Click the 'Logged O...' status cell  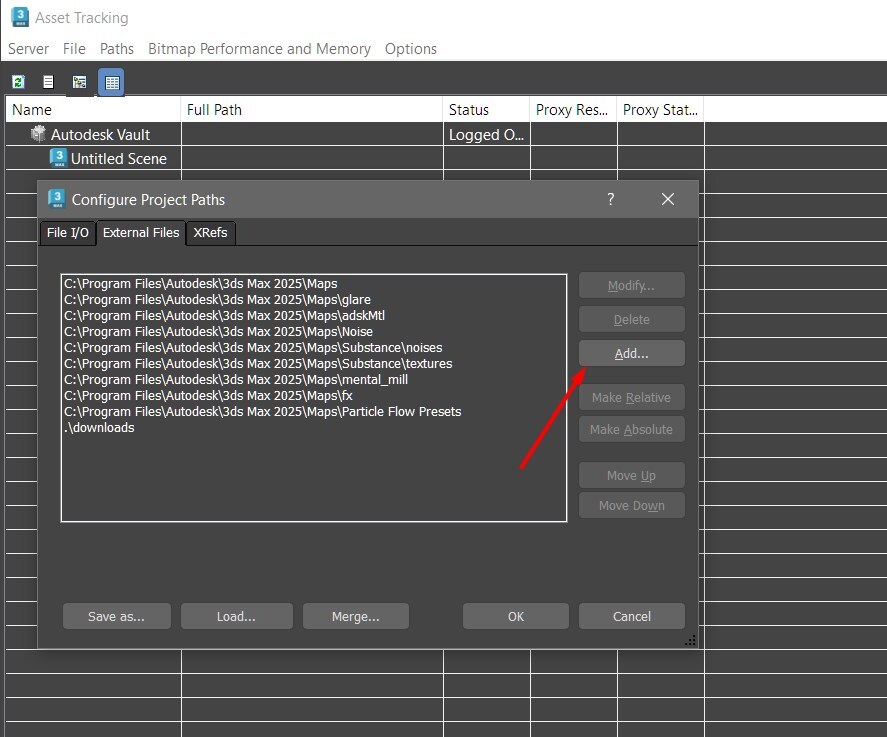tap(486, 135)
